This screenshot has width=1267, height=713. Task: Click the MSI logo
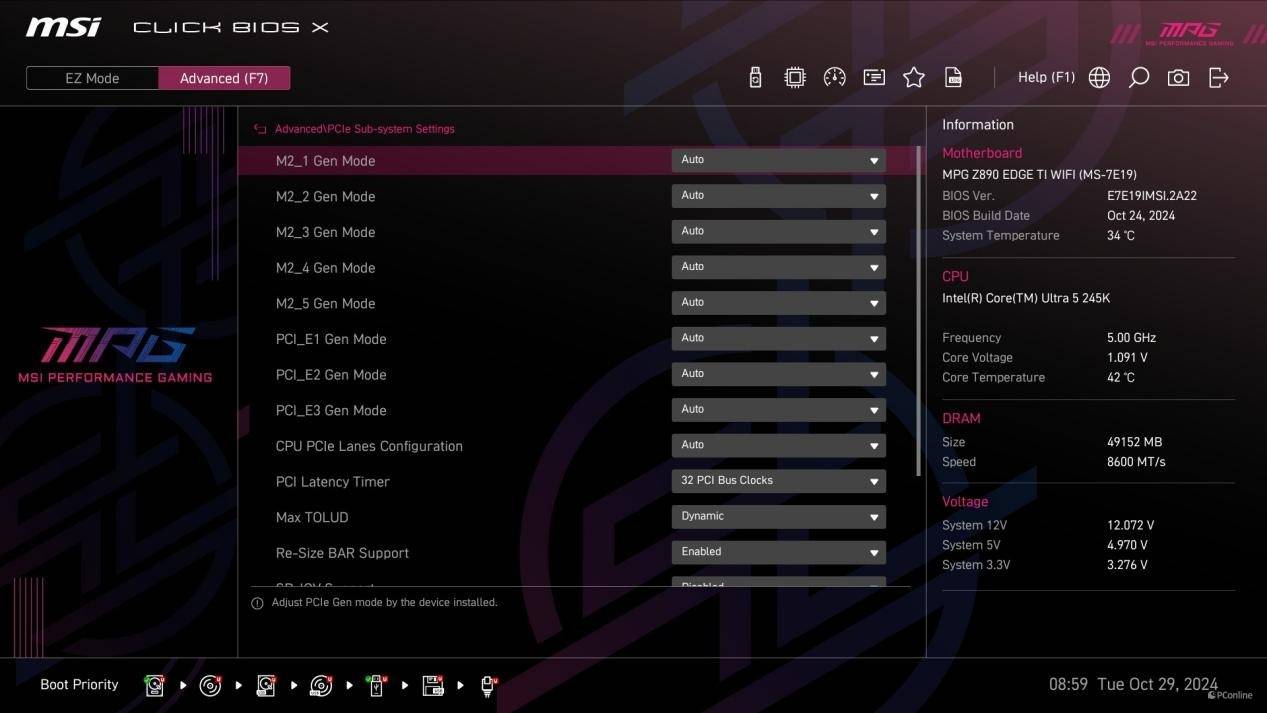[x=64, y=27]
